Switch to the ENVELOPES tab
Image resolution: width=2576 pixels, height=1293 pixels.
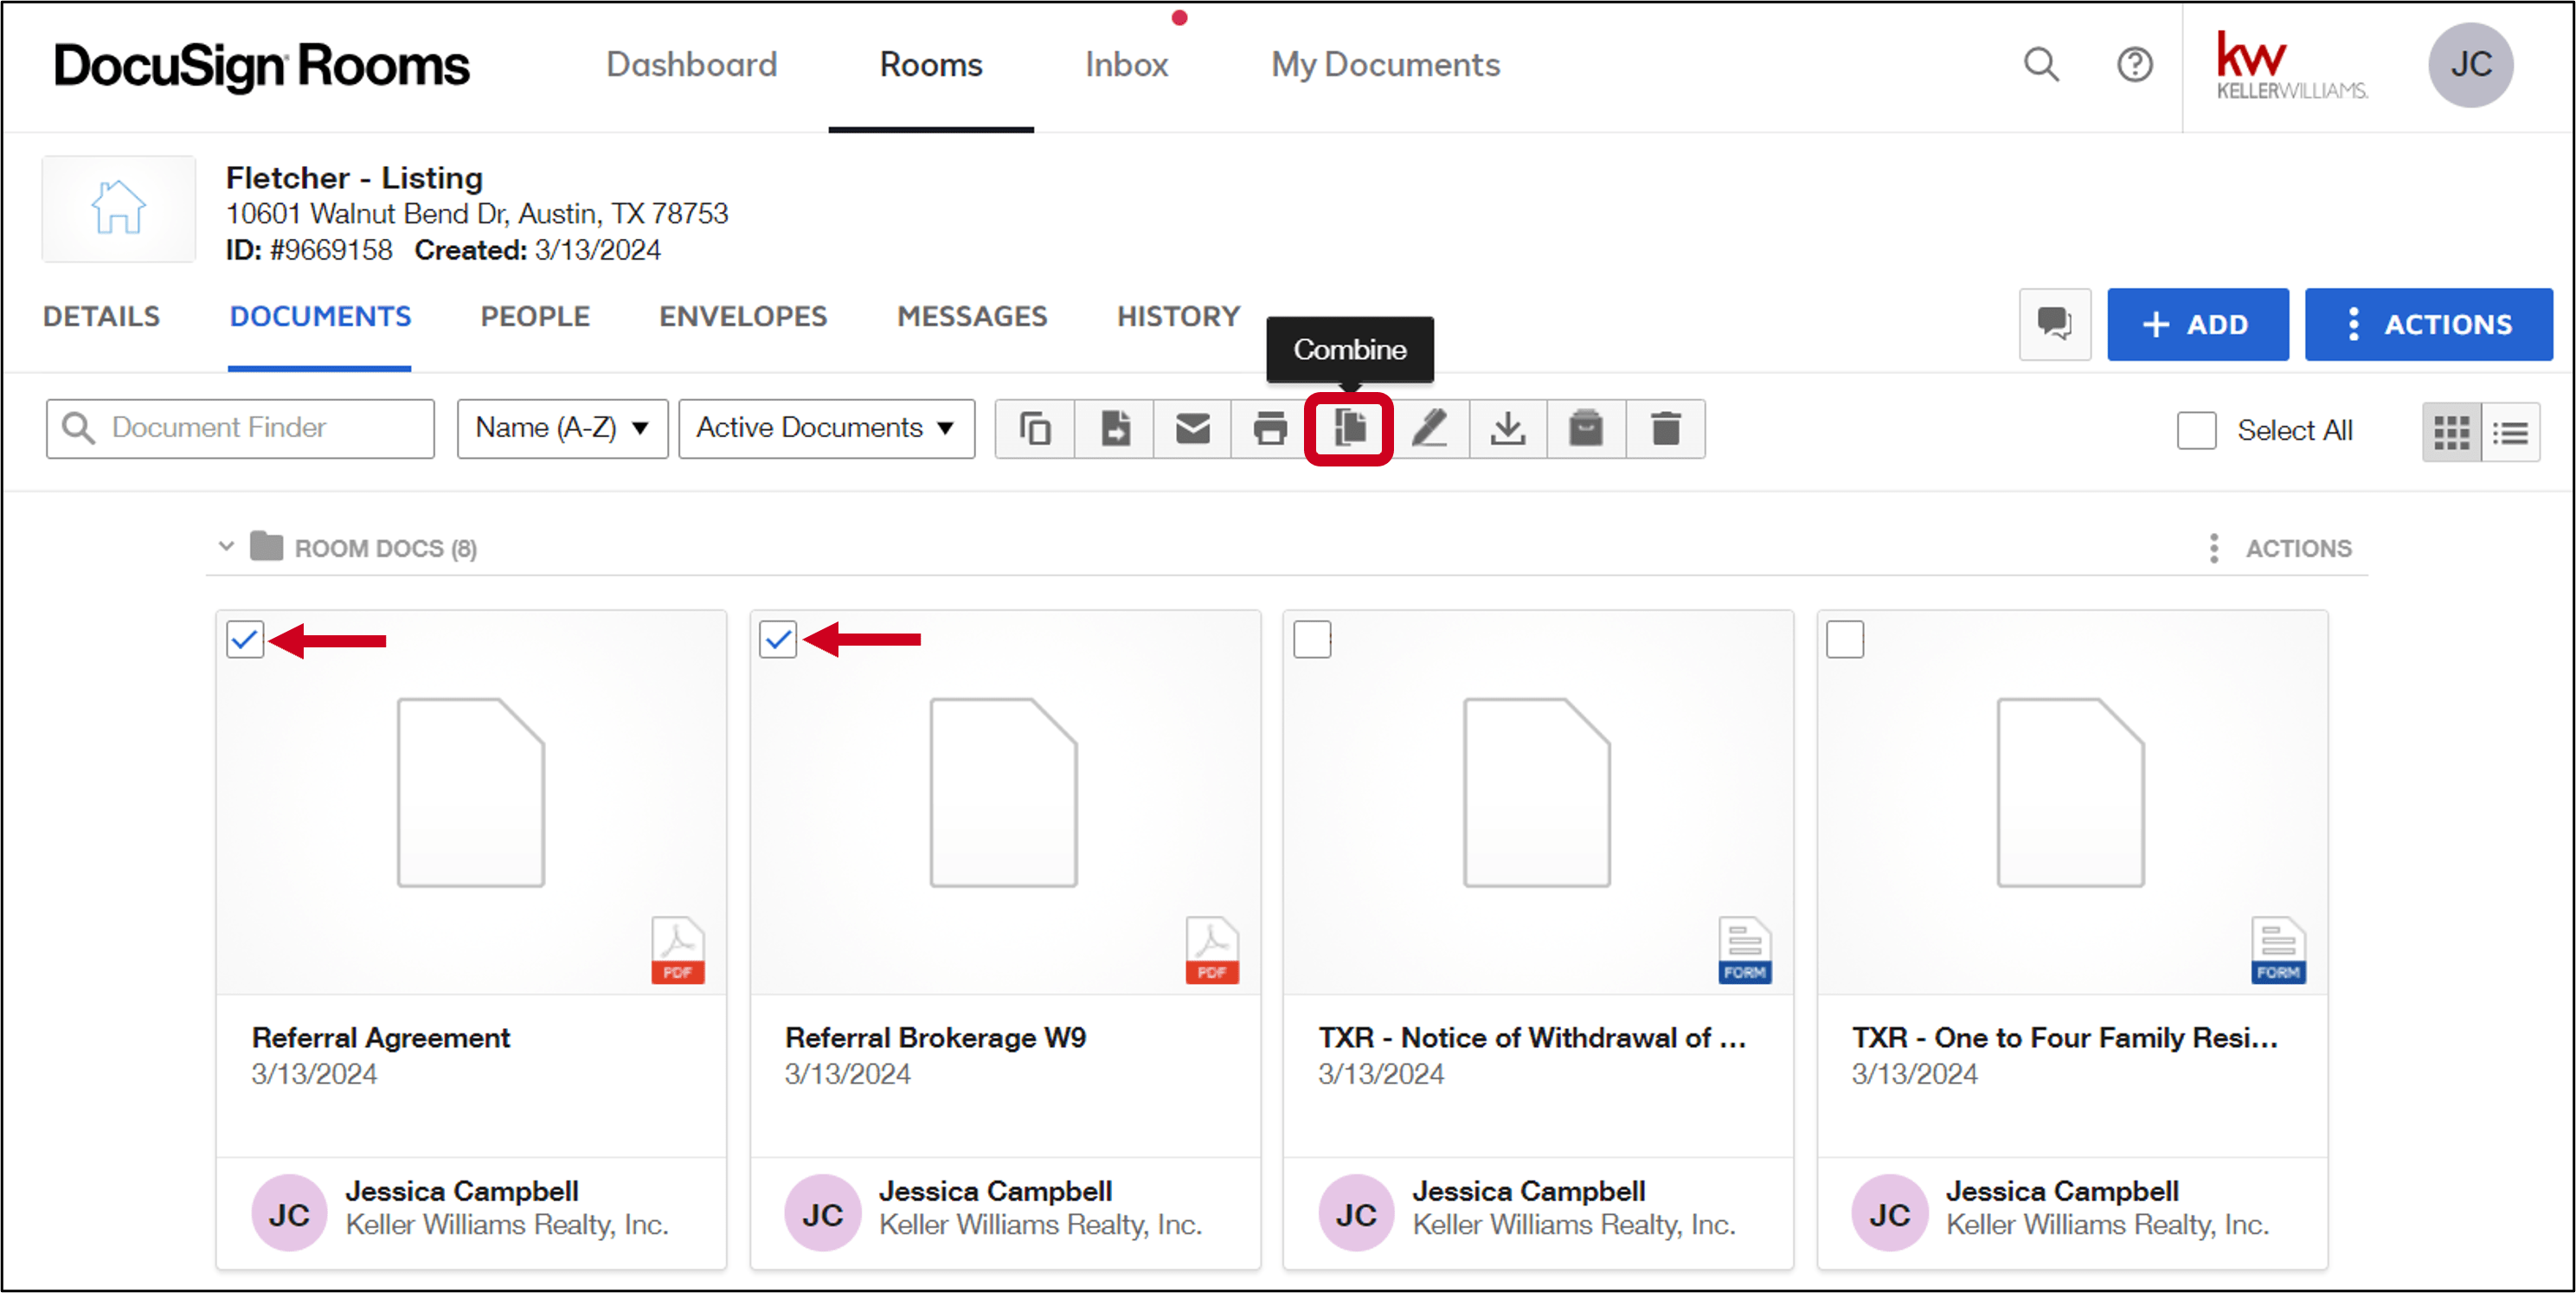[x=743, y=316]
